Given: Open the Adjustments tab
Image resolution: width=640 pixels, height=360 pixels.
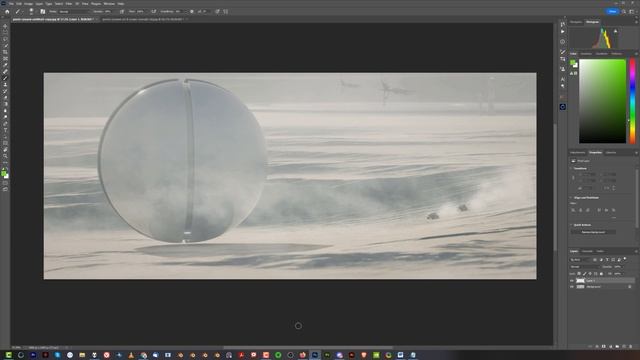Looking at the screenshot, I should [x=577, y=152].
